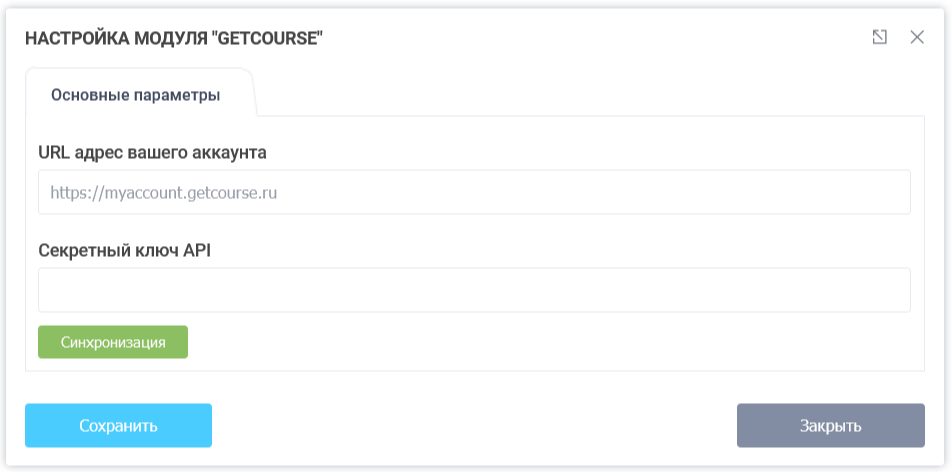The image size is (952, 472).
Task: Switch to the Основные параметры tab
Action: pyautogui.click(x=136, y=95)
